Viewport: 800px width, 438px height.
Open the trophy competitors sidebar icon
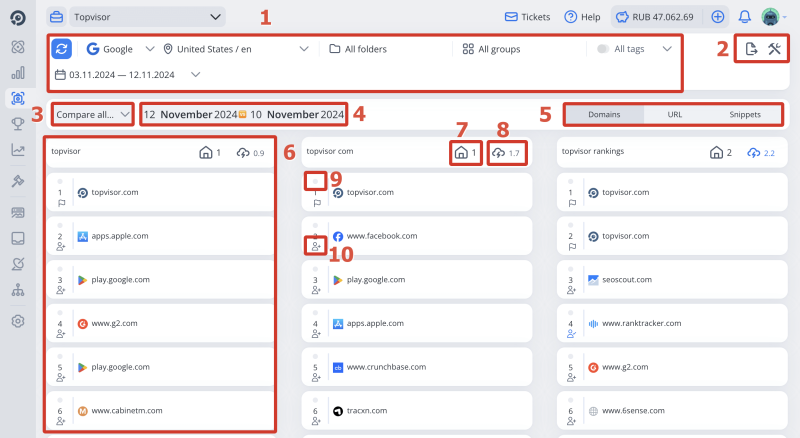pyautogui.click(x=18, y=124)
